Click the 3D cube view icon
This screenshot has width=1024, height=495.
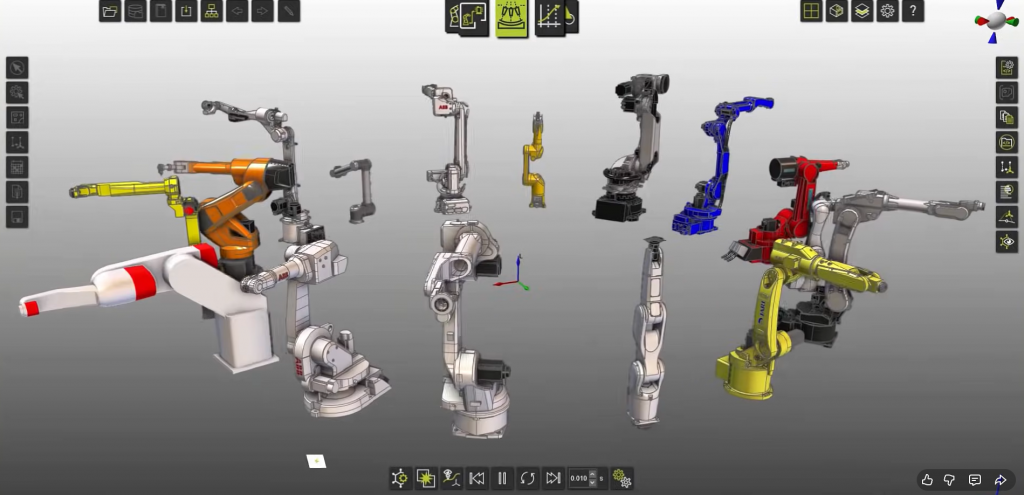836,11
